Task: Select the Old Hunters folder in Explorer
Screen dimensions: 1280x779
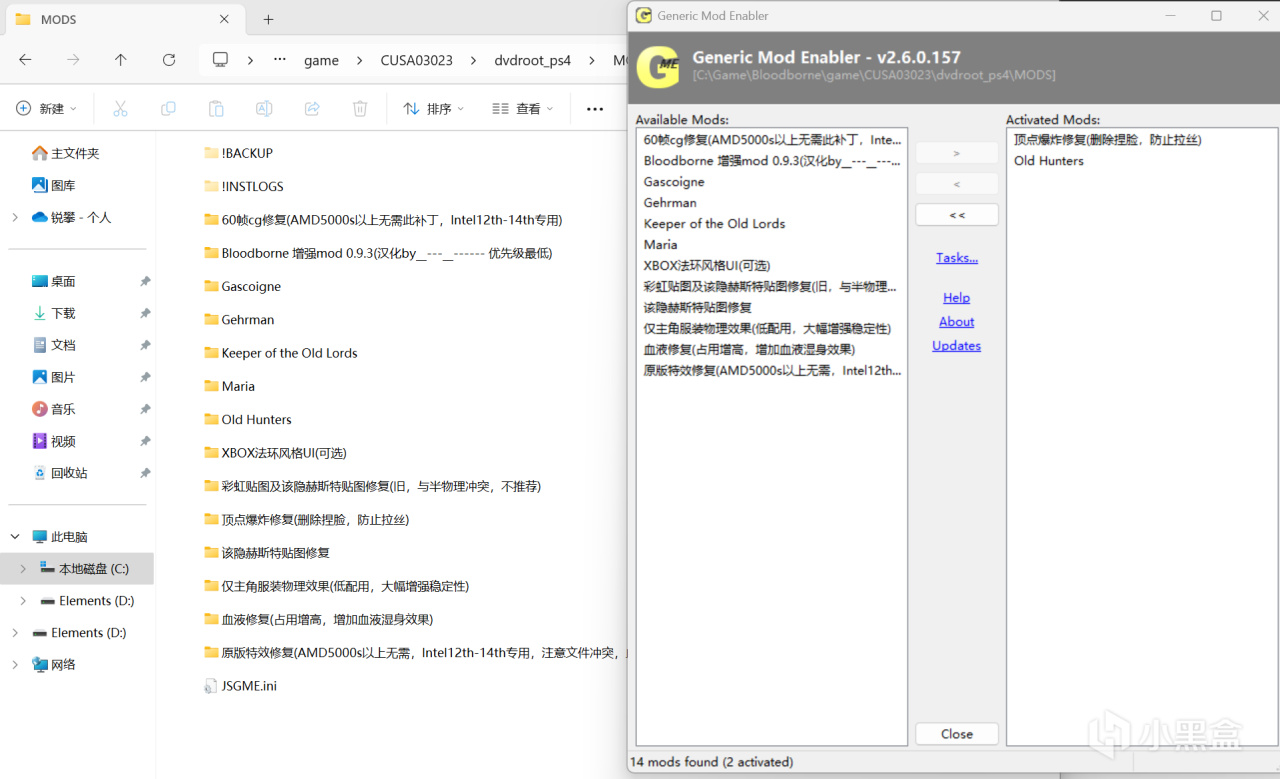Action: point(248,420)
